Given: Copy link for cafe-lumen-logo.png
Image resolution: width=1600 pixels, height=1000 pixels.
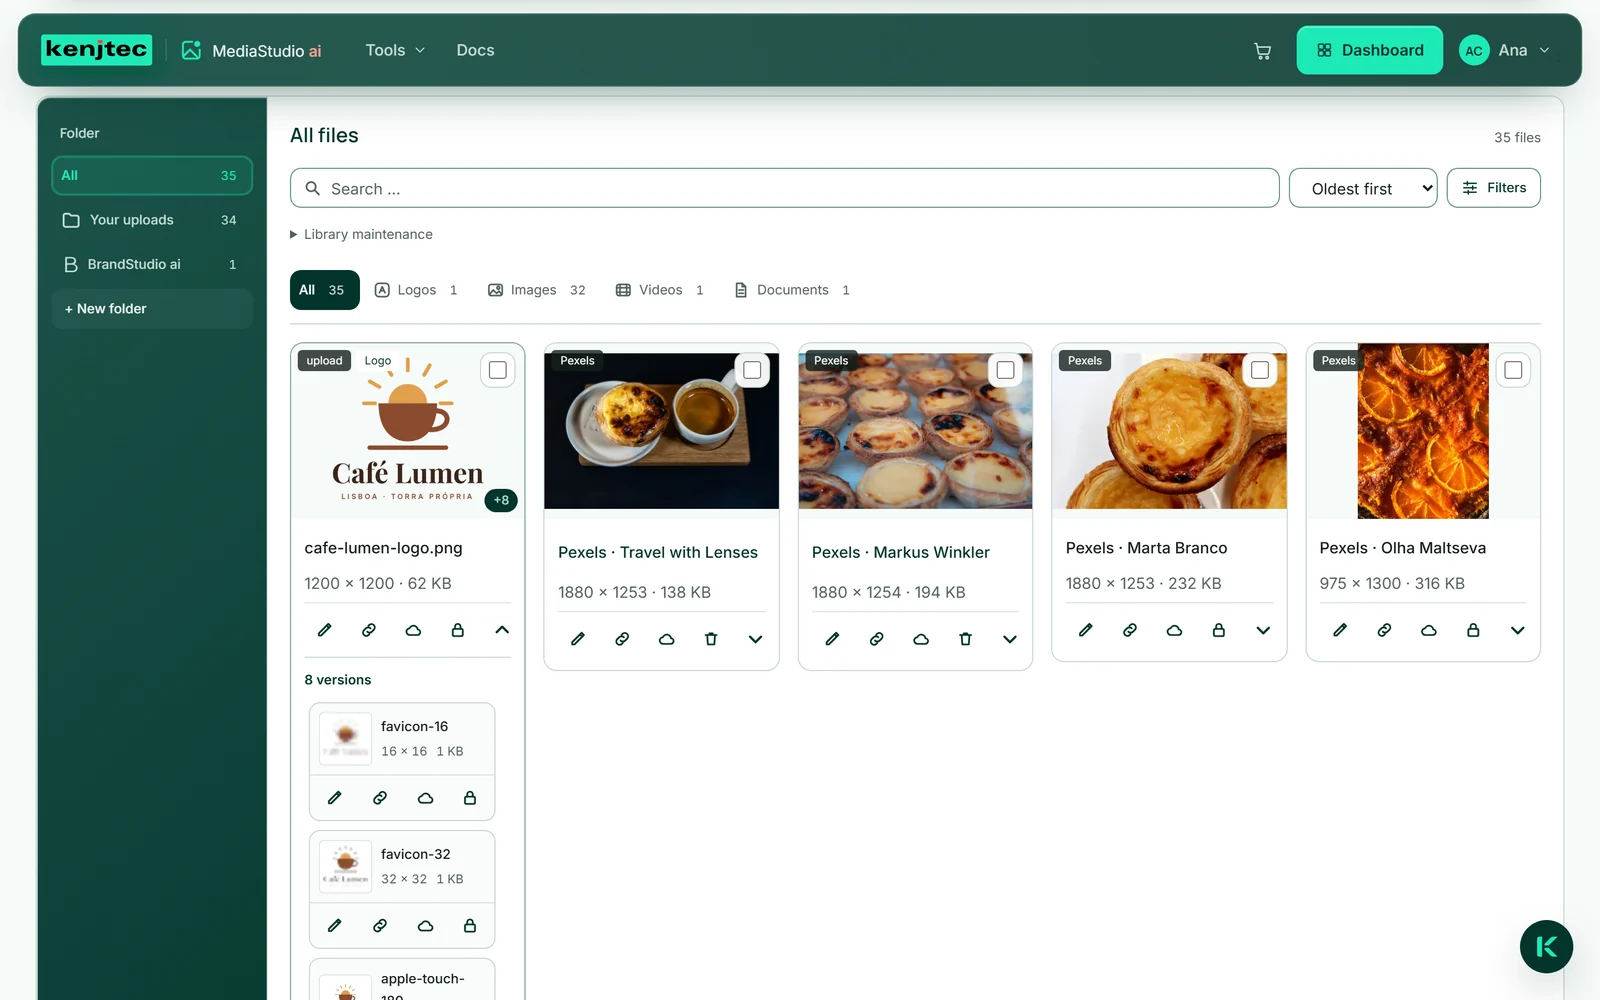Looking at the screenshot, I should point(369,630).
